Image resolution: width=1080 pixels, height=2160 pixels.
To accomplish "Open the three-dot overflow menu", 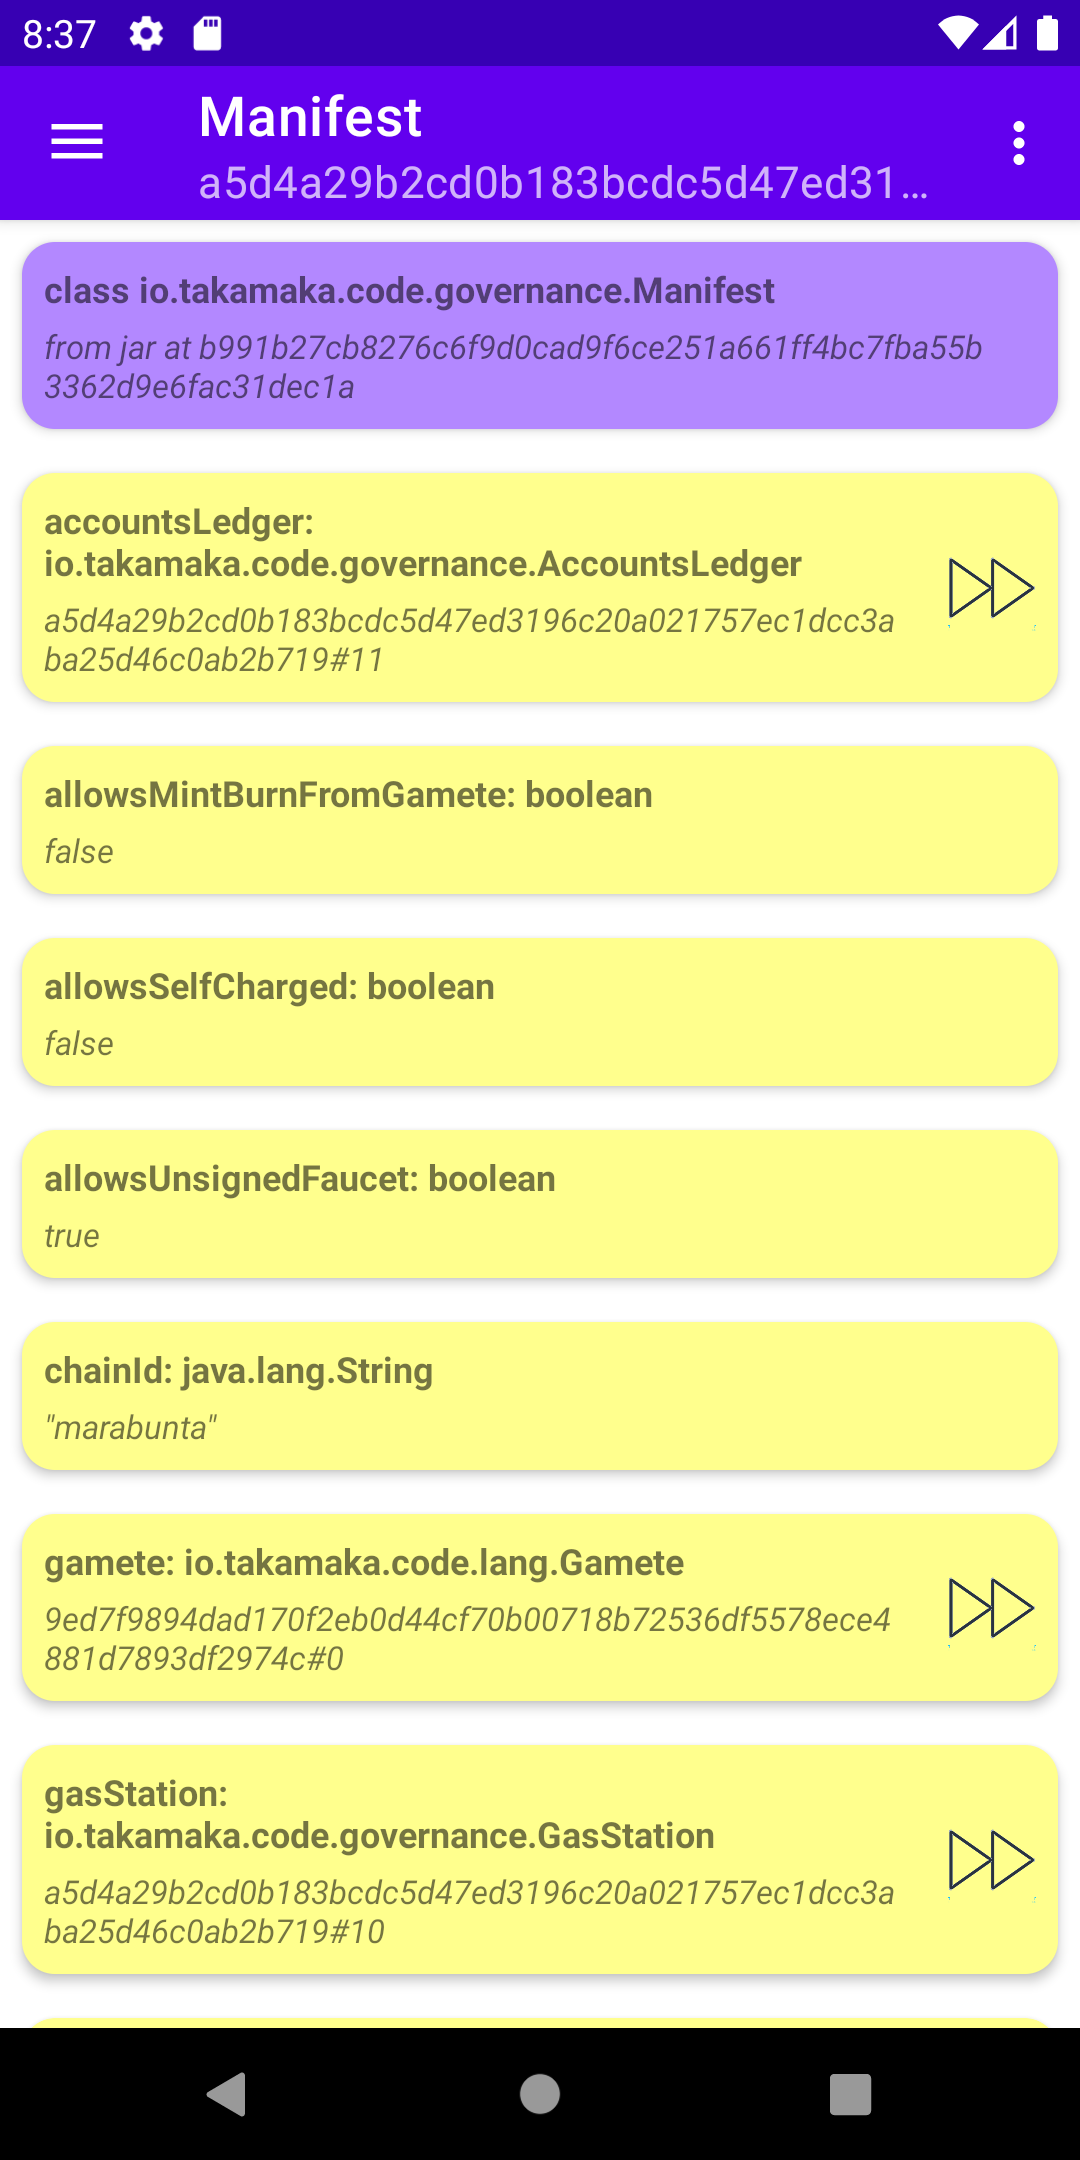I will click(x=1018, y=143).
